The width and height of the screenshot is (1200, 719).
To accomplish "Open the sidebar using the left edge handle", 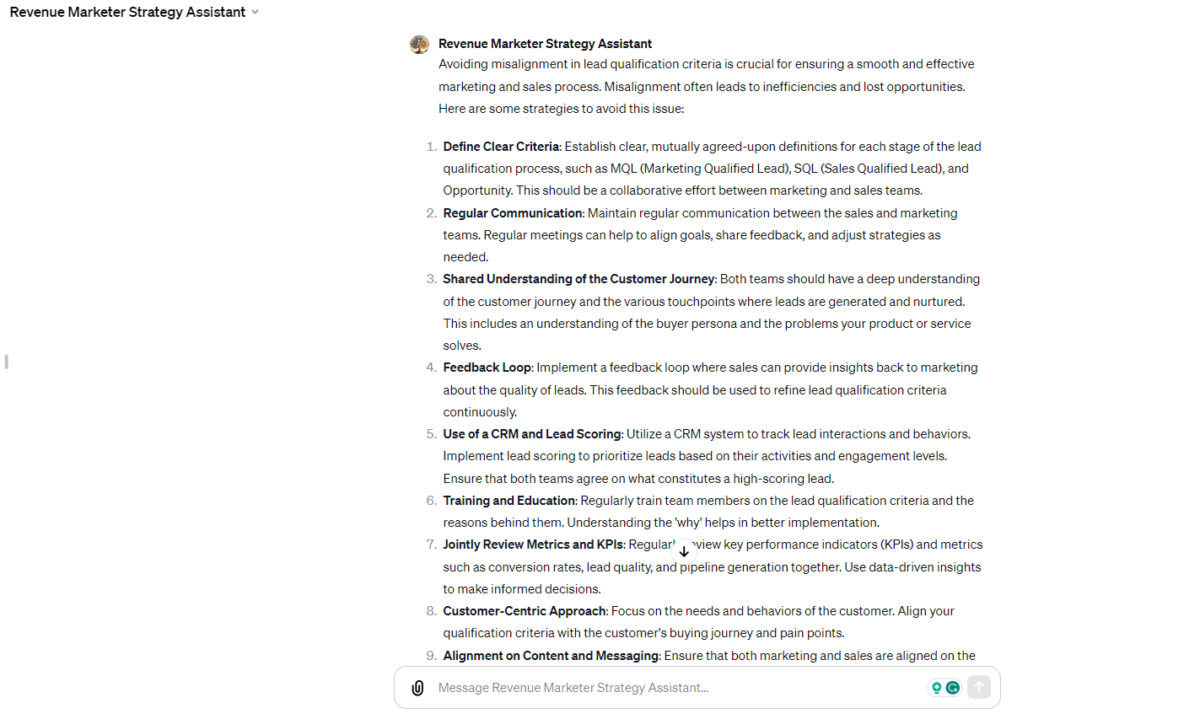I will click(6, 361).
